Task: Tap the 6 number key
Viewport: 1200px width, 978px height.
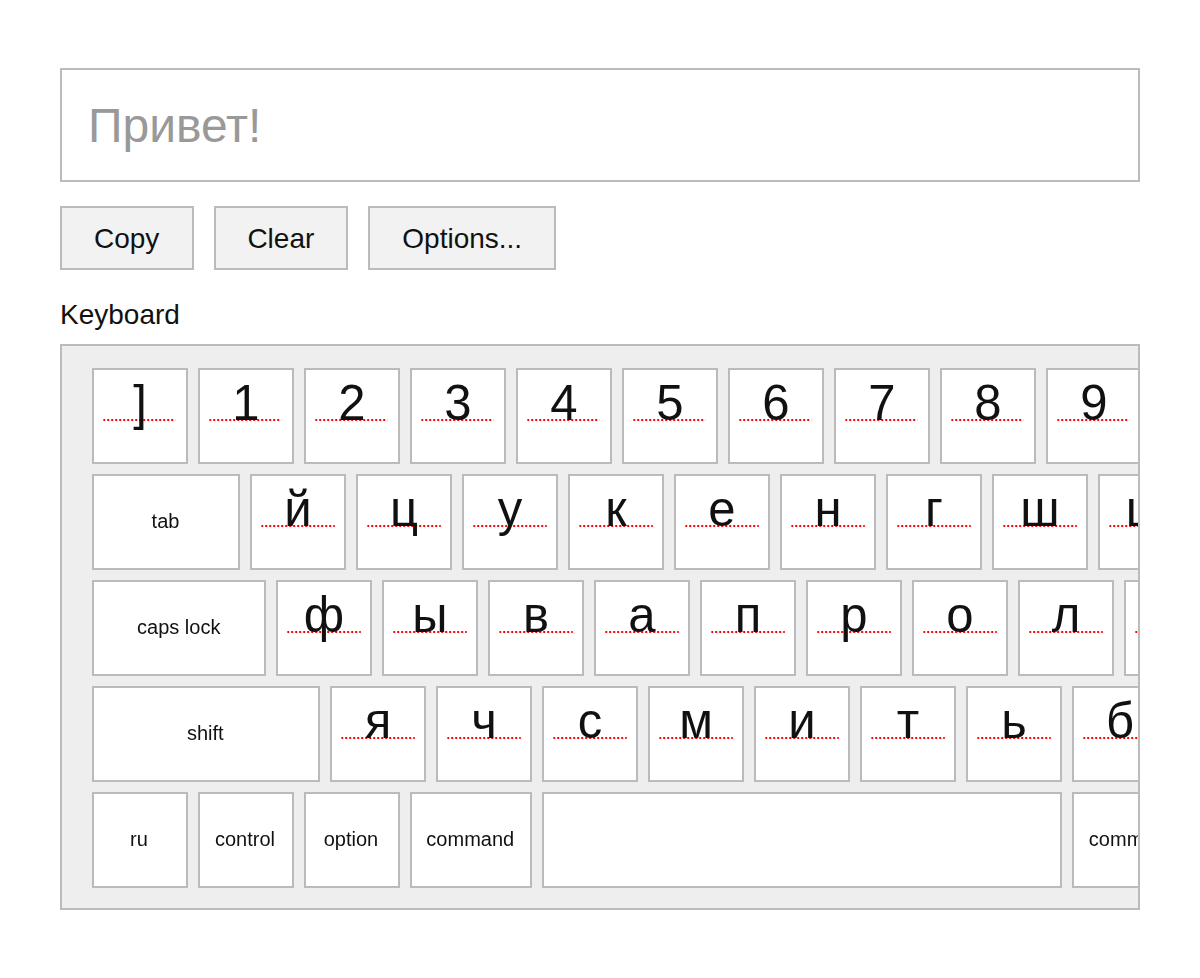Action: (x=776, y=416)
